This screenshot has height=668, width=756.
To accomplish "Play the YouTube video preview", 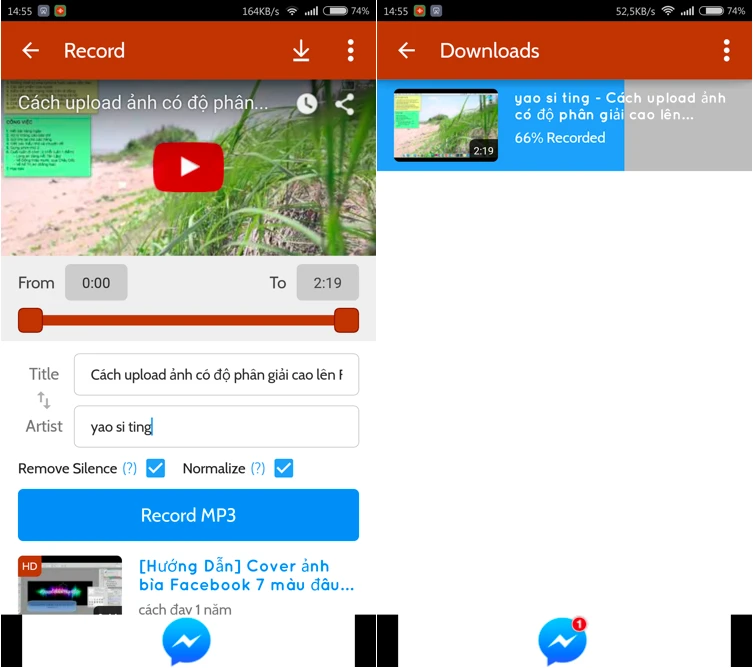I will [x=188, y=167].
